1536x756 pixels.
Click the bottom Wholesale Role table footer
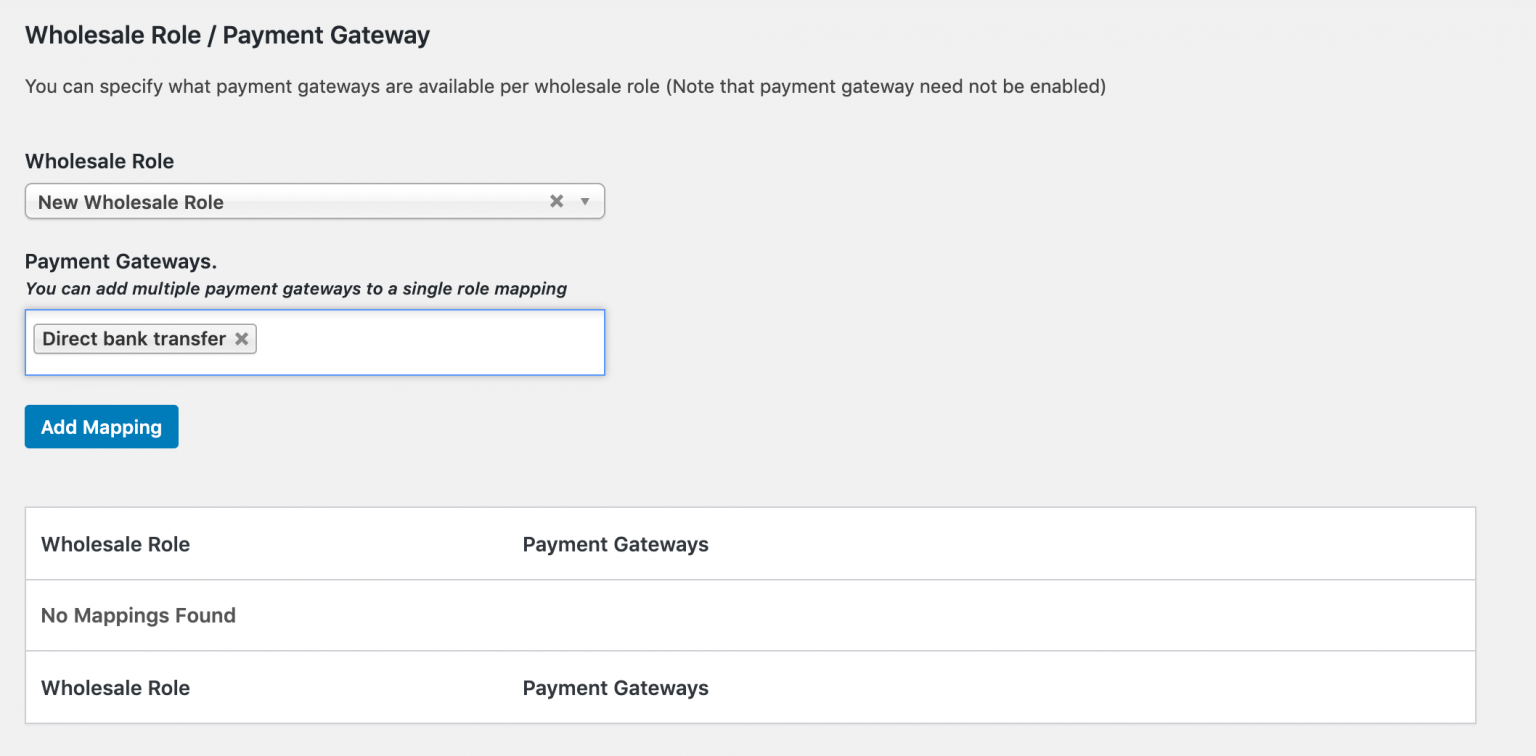(x=115, y=688)
